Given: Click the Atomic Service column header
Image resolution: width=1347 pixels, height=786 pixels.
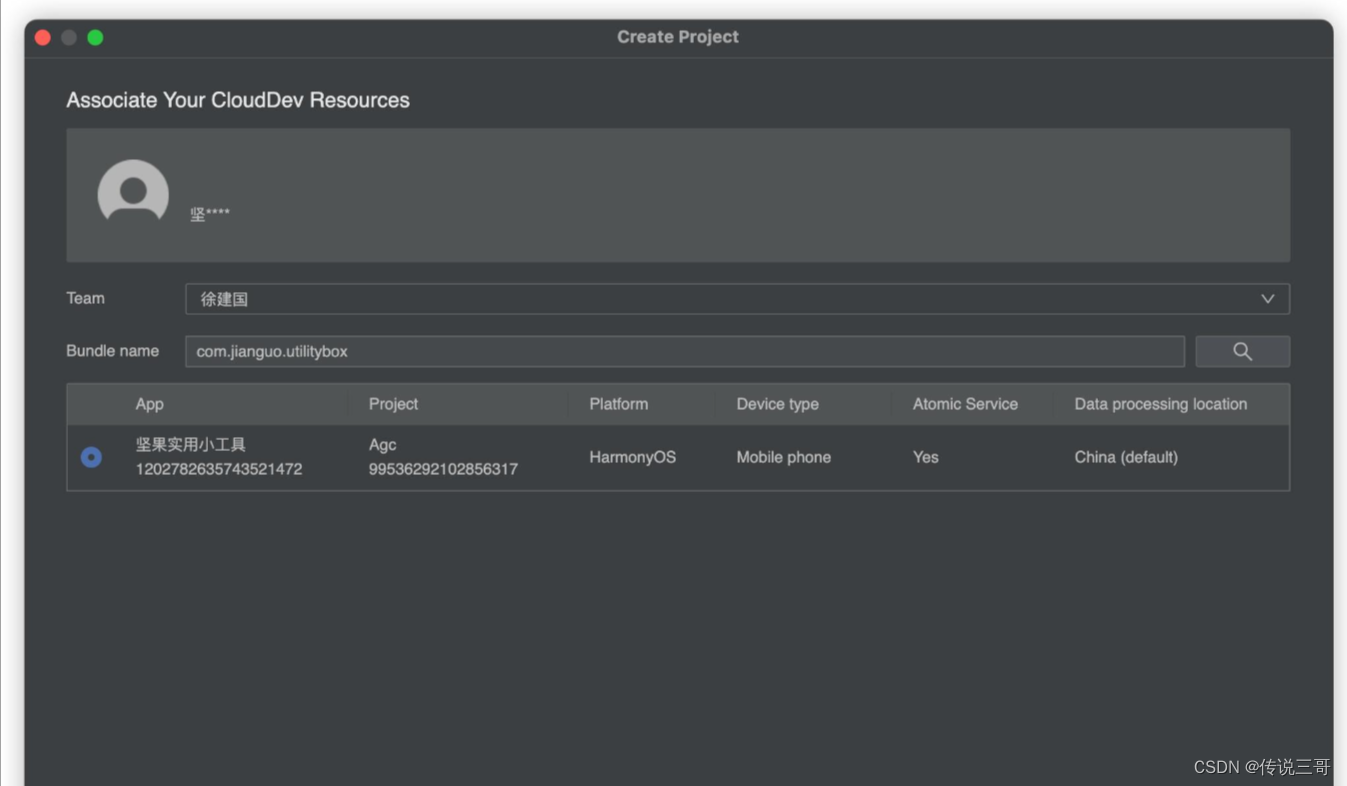Looking at the screenshot, I should coord(965,404).
